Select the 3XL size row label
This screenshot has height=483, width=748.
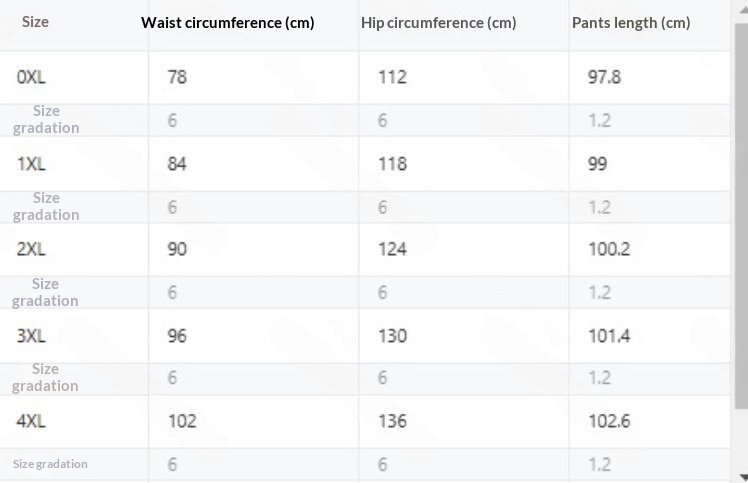tap(31, 335)
